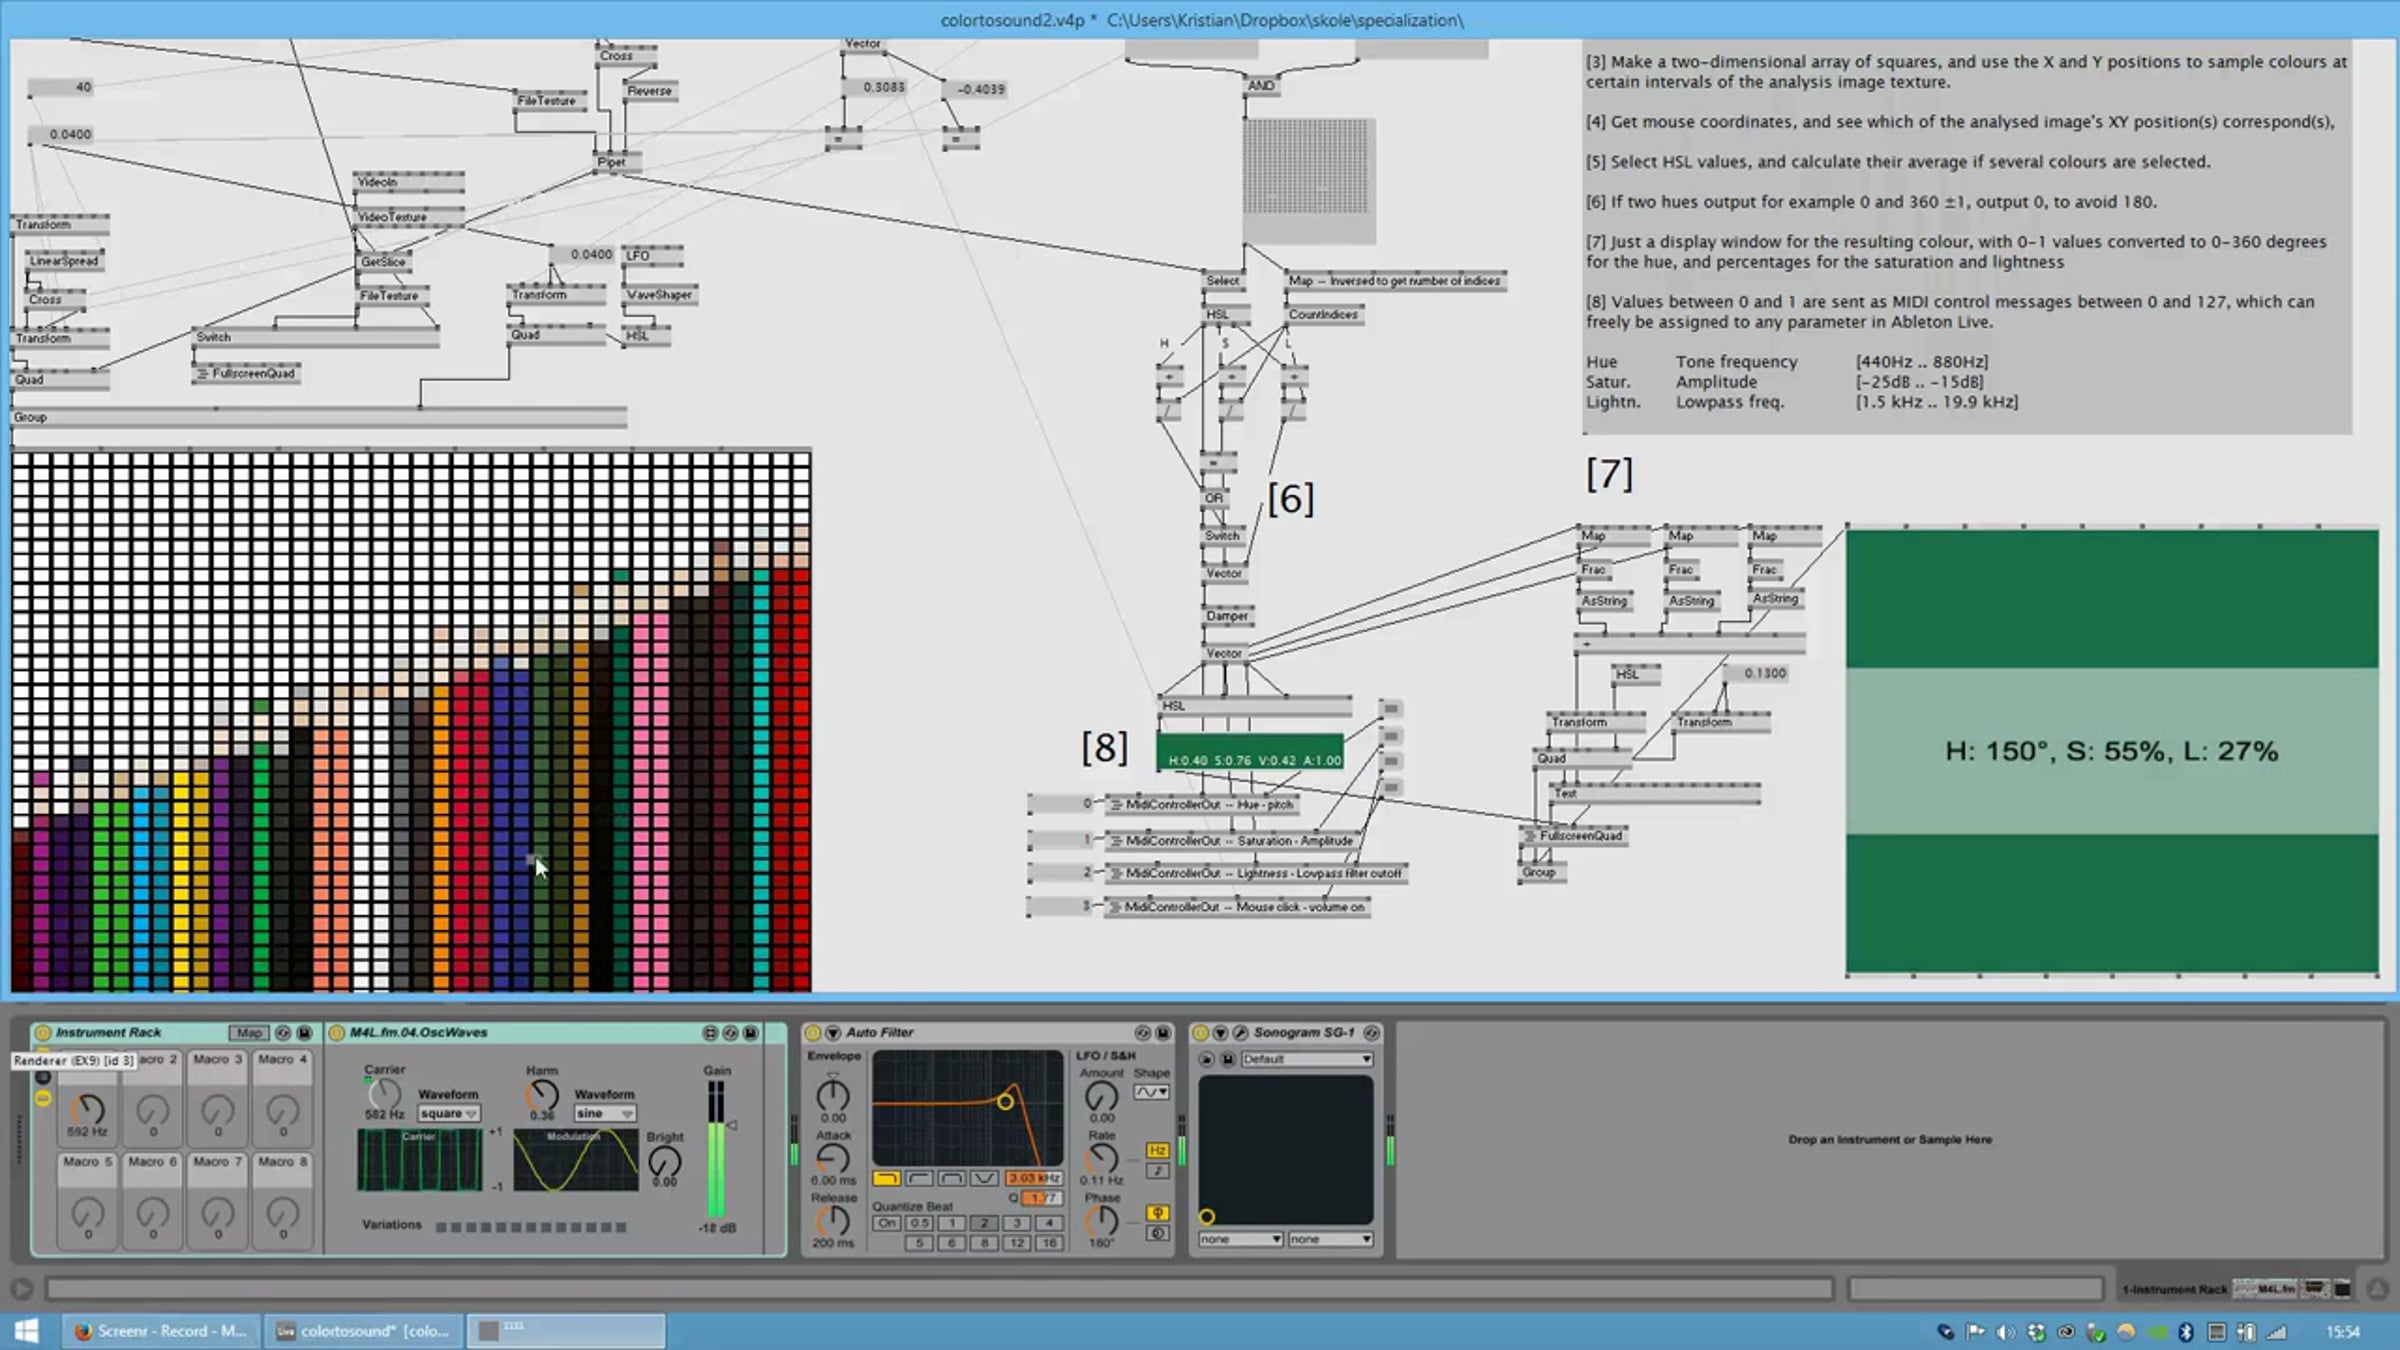Click the Auto Filter save preset icon

[x=1163, y=1032]
